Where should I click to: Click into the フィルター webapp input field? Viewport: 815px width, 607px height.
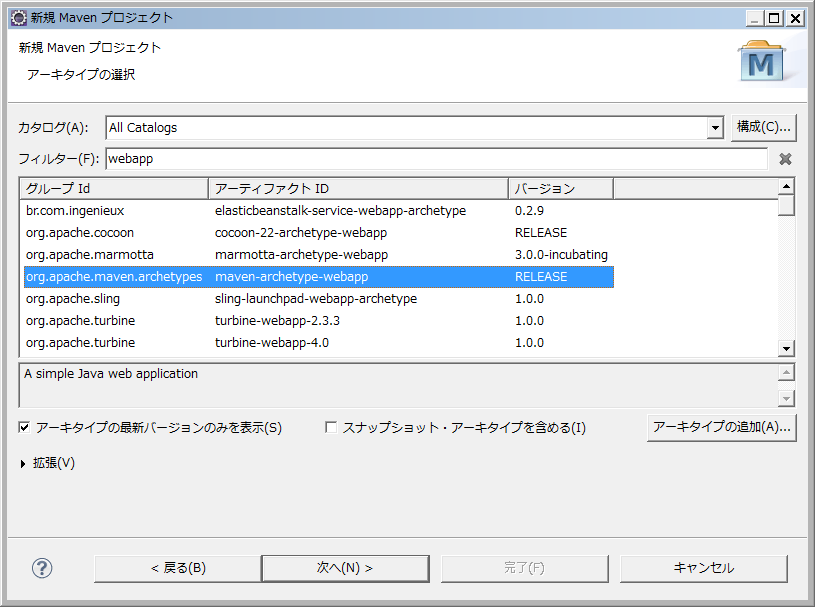(437, 159)
